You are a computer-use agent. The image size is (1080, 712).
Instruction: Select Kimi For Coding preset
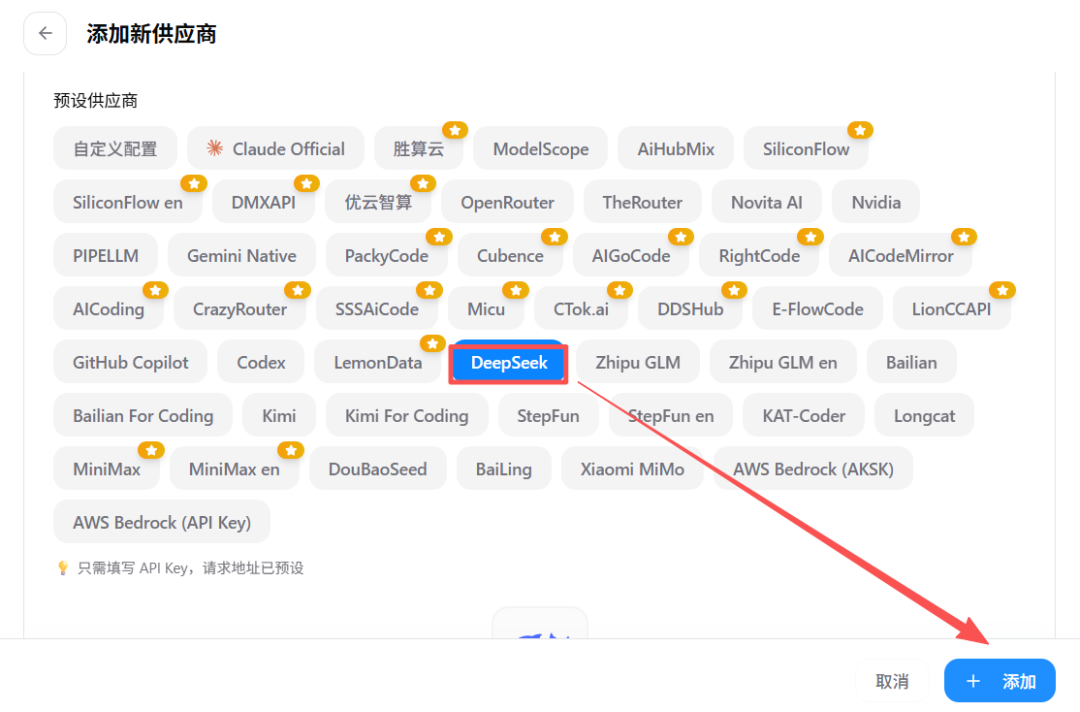click(x=406, y=416)
